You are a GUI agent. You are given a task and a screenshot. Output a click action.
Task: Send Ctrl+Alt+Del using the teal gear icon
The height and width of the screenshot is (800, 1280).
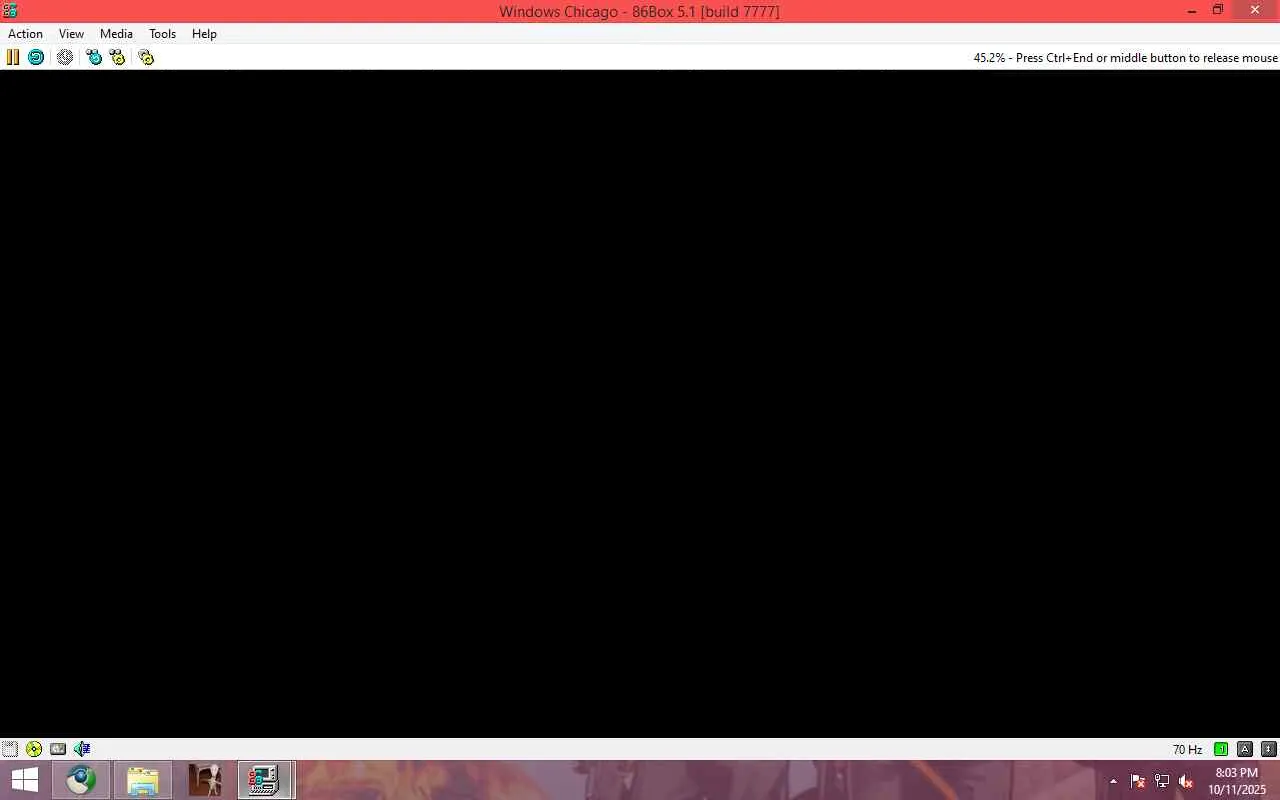(94, 57)
